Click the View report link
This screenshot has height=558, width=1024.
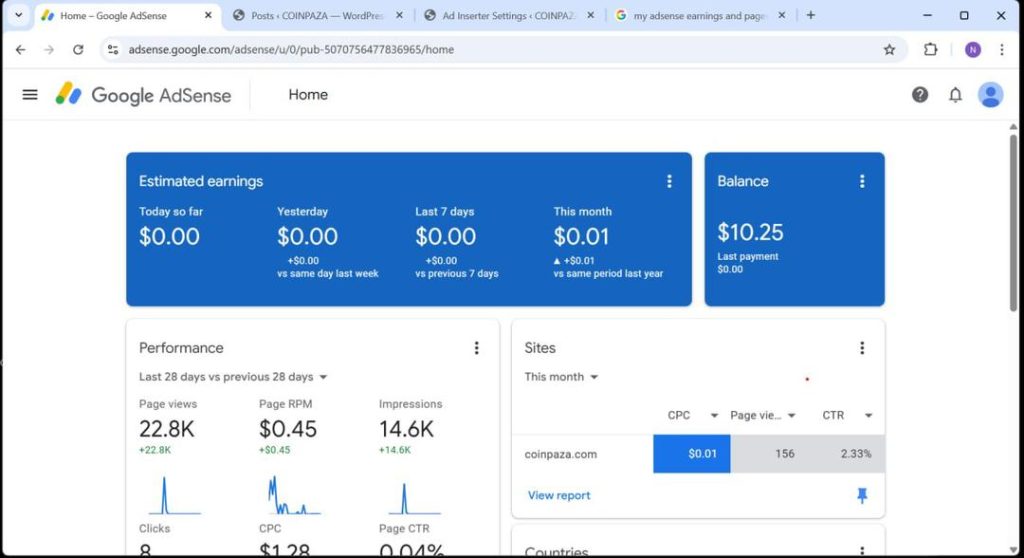pyautogui.click(x=559, y=496)
